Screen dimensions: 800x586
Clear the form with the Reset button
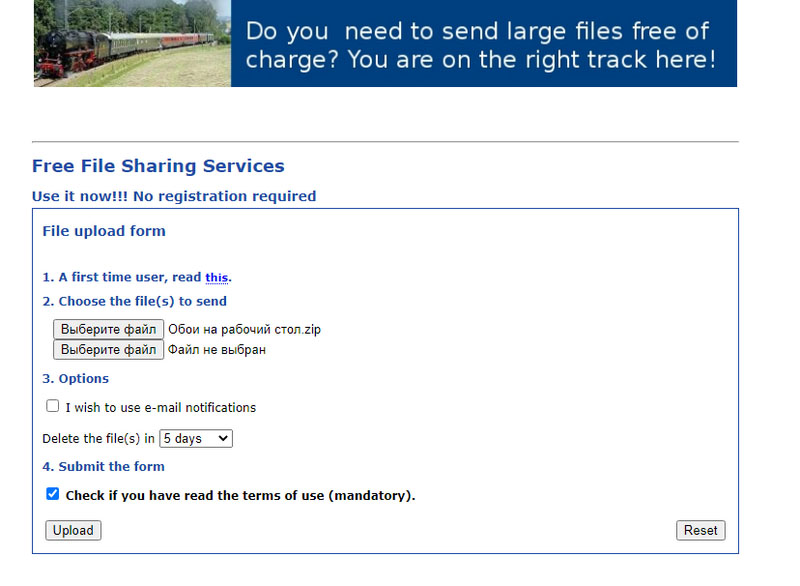[701, 530]
